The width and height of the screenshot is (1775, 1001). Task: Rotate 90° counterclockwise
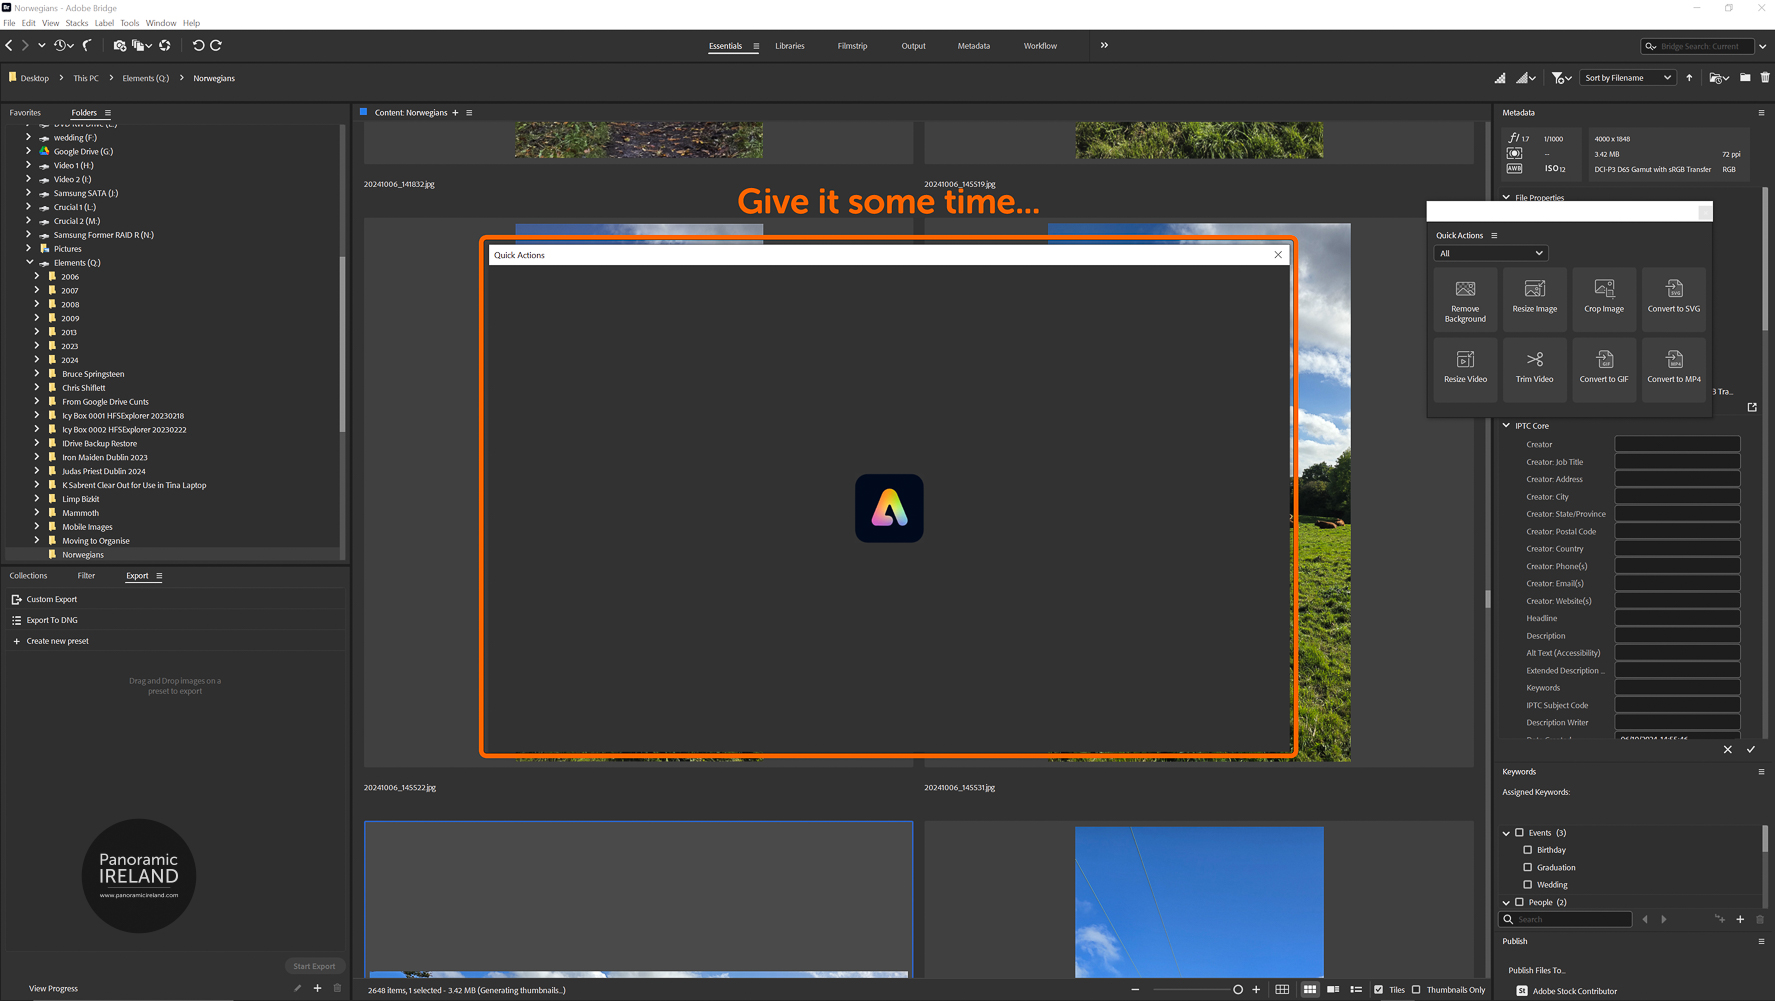pos(198,45)
